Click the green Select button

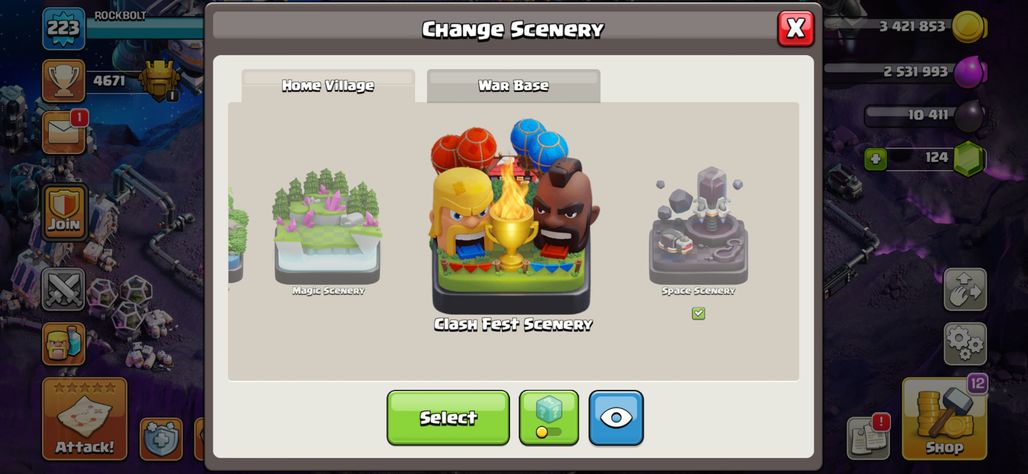coord(448,418)
